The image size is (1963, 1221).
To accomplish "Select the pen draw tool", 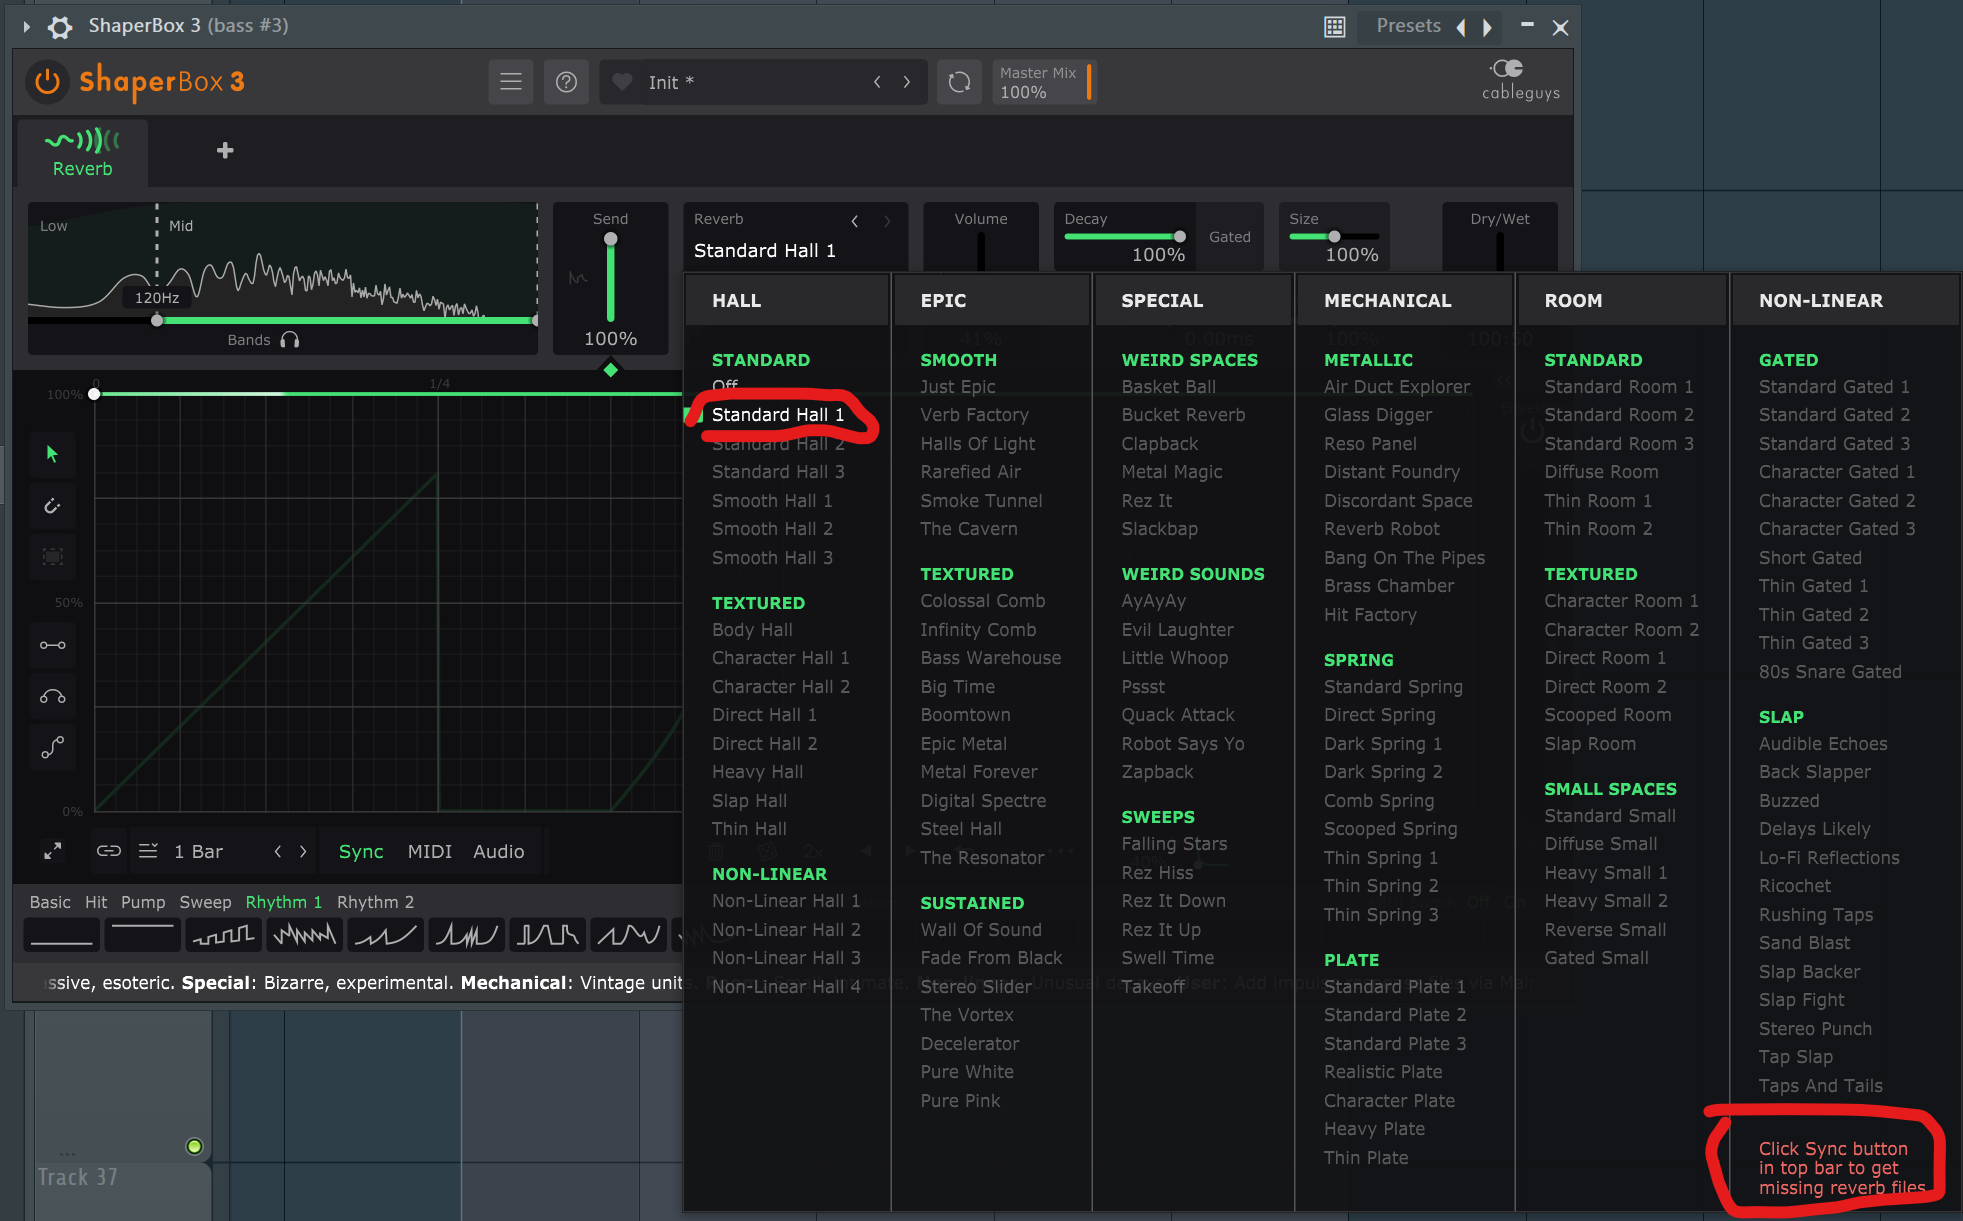I will tap(52, 506).
